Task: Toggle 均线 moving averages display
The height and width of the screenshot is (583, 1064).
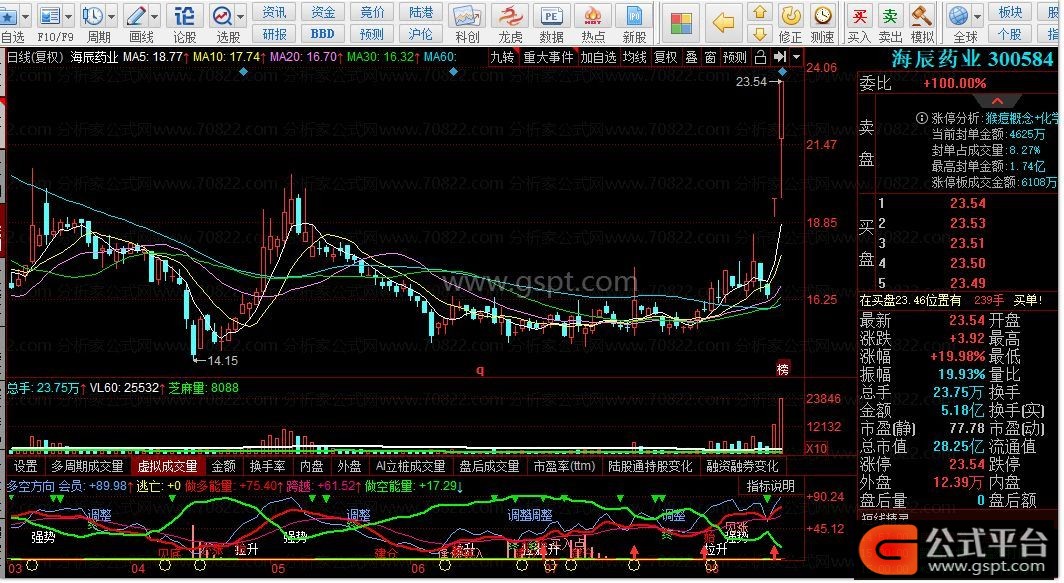Action: tap(635, 58)
